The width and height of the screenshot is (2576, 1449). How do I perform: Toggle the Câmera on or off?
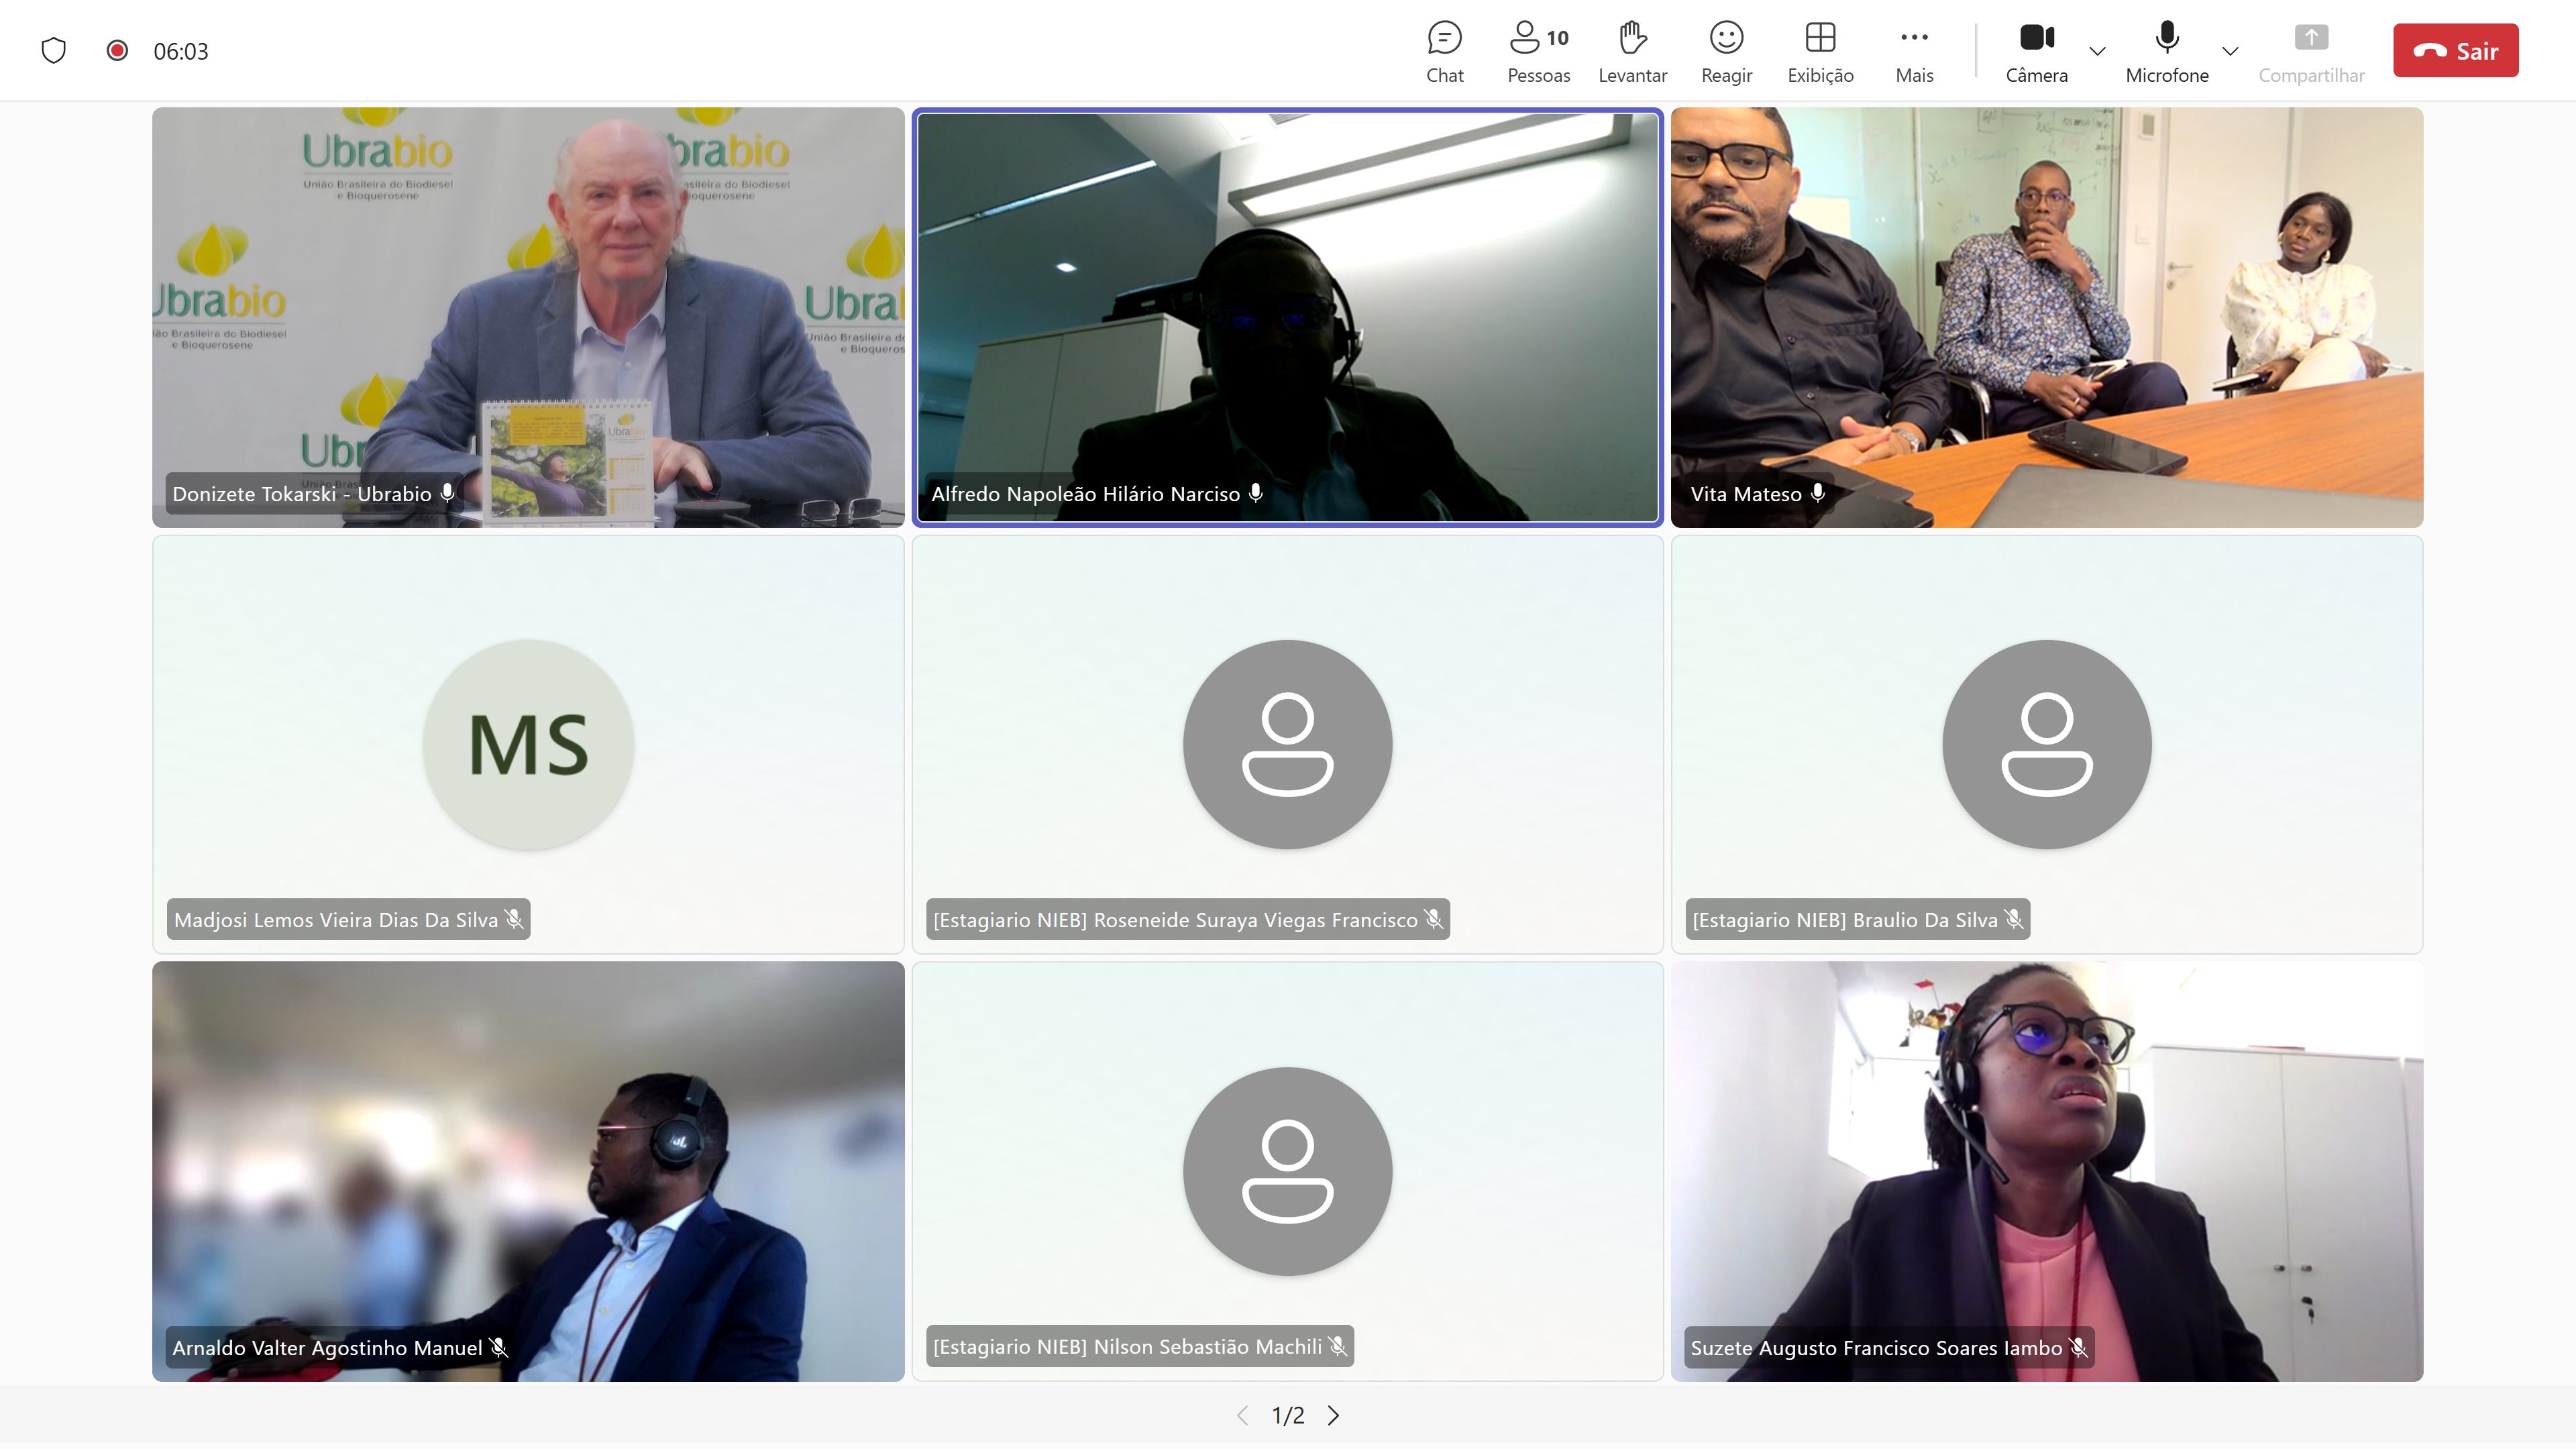tap(2036, 51)
